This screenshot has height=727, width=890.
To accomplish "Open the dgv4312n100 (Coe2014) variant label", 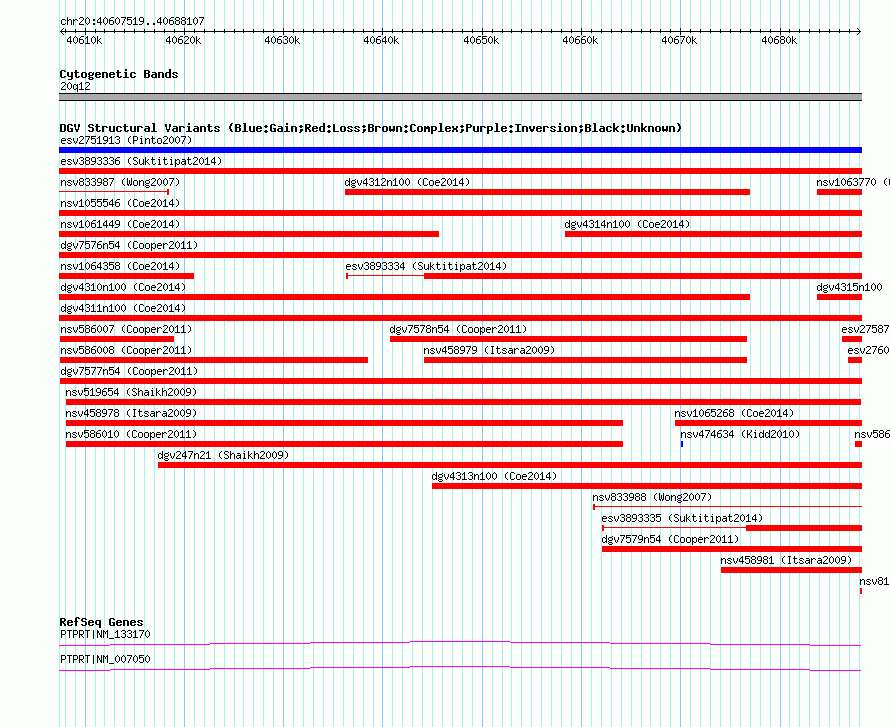I will point(407,182).
